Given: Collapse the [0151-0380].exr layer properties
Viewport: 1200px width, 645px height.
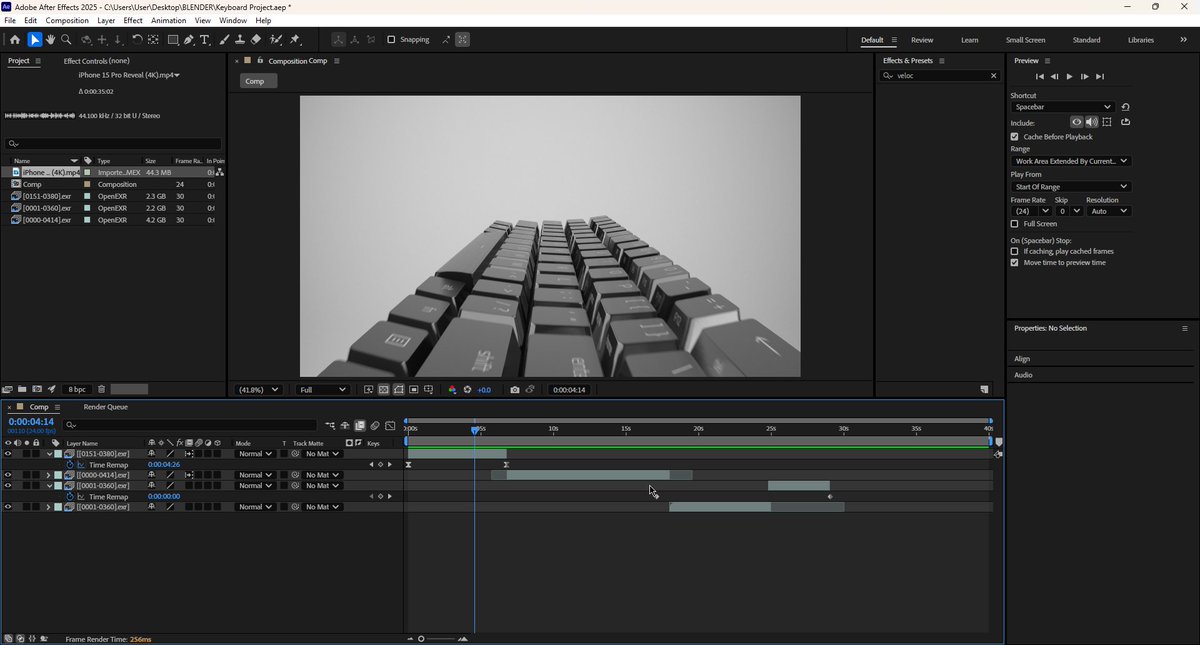Looking at the screenshot, I should 49,454.
